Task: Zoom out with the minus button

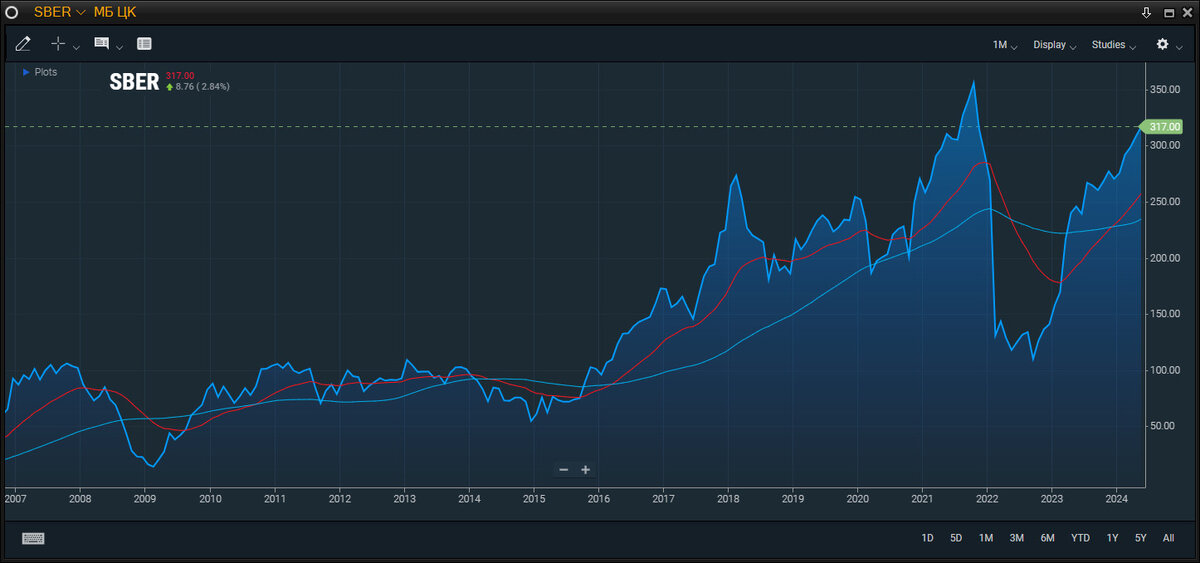Action: [x=563, y=470]
